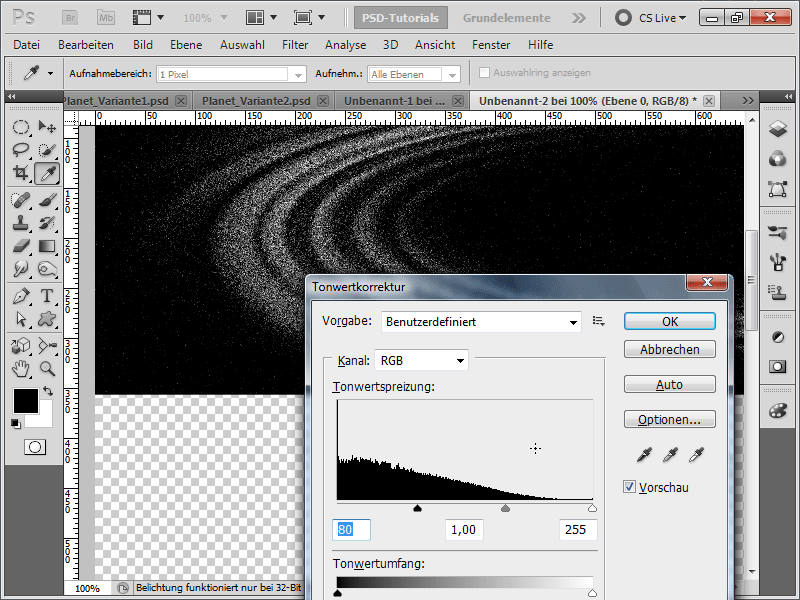The height and width of the screenshot is (600, 800).
Task: Select the Zoom tool
Action: point(47,368)
